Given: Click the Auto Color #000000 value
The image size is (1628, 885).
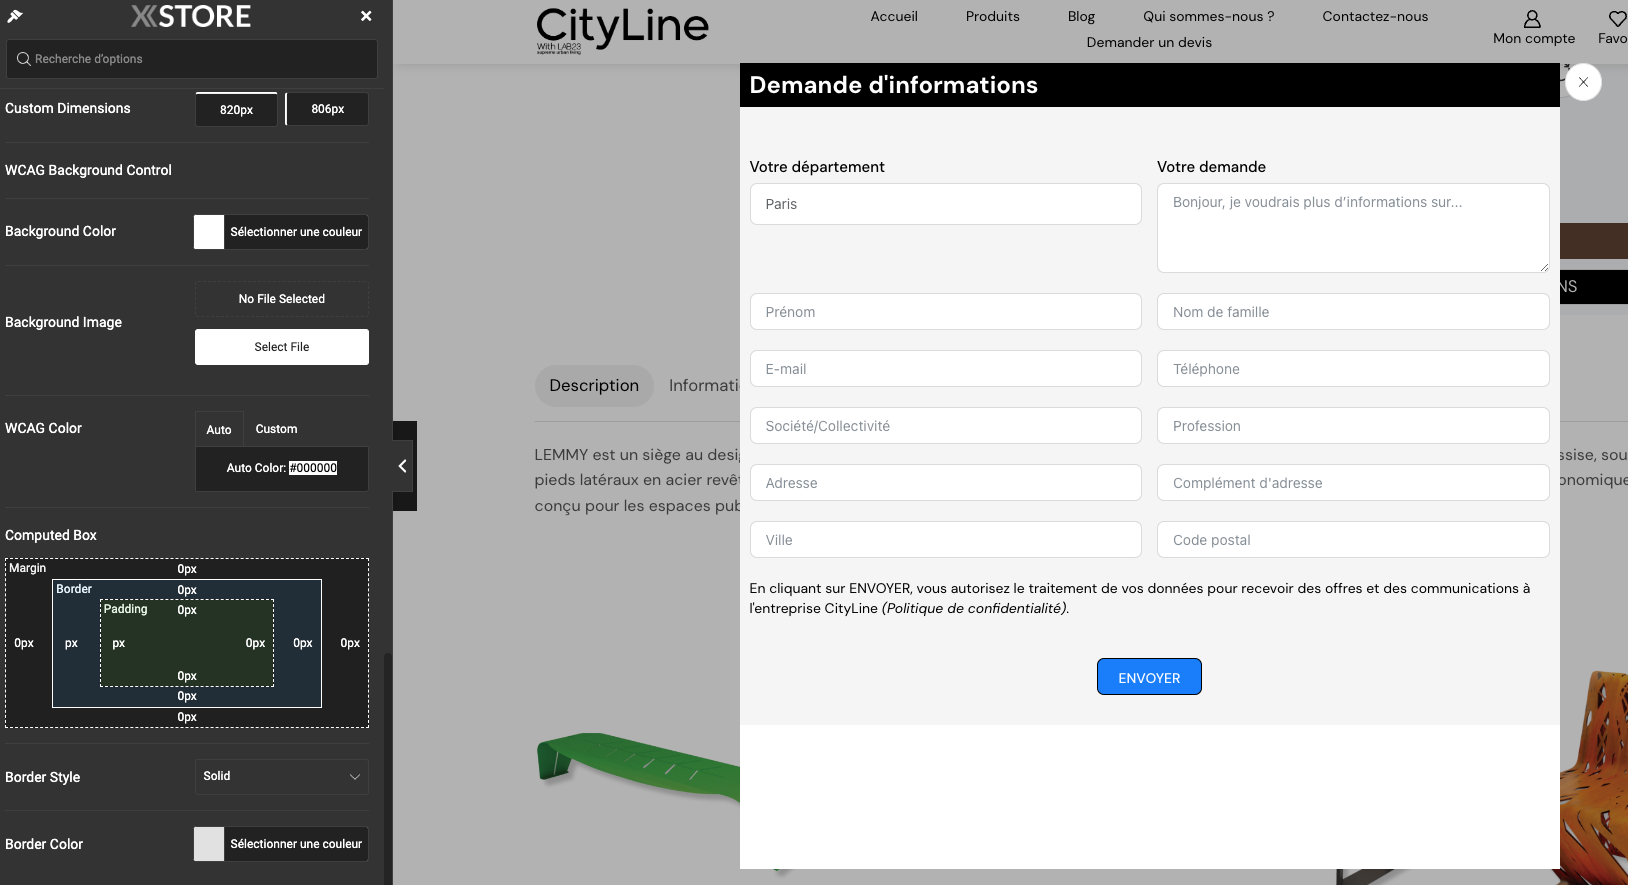Looking at the screenshot, I should 314,468.
